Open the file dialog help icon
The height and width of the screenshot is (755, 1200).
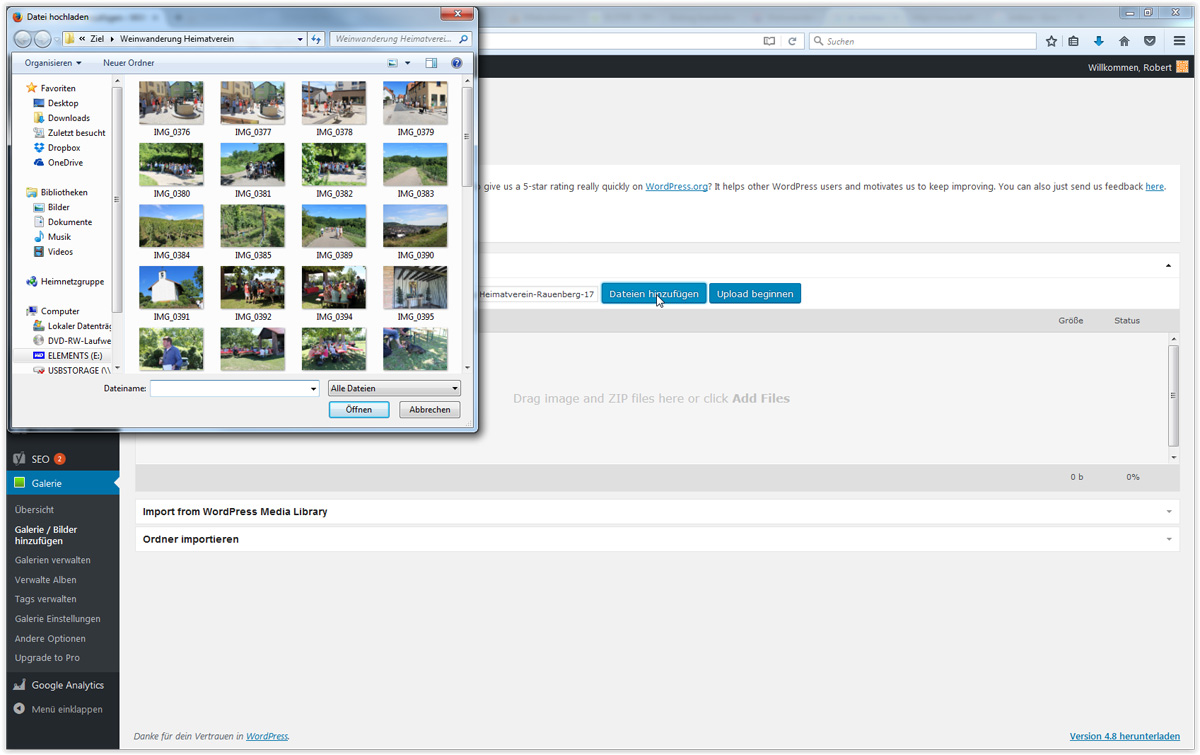coord(457,63)
